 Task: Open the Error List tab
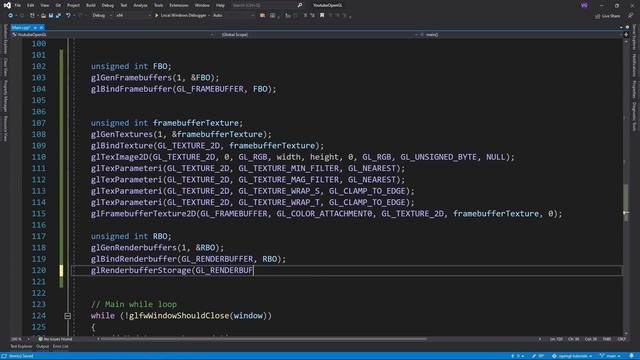coord(60,347)
